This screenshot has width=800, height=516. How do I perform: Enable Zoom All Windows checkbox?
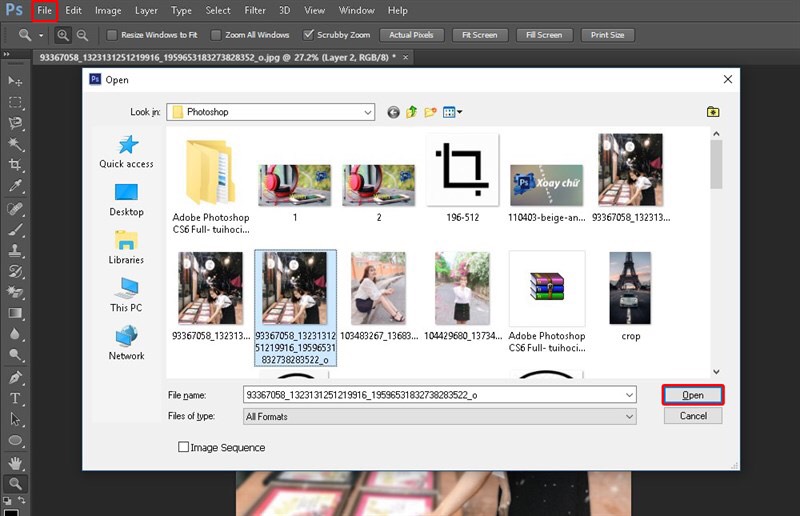click(x=216, y=35)
